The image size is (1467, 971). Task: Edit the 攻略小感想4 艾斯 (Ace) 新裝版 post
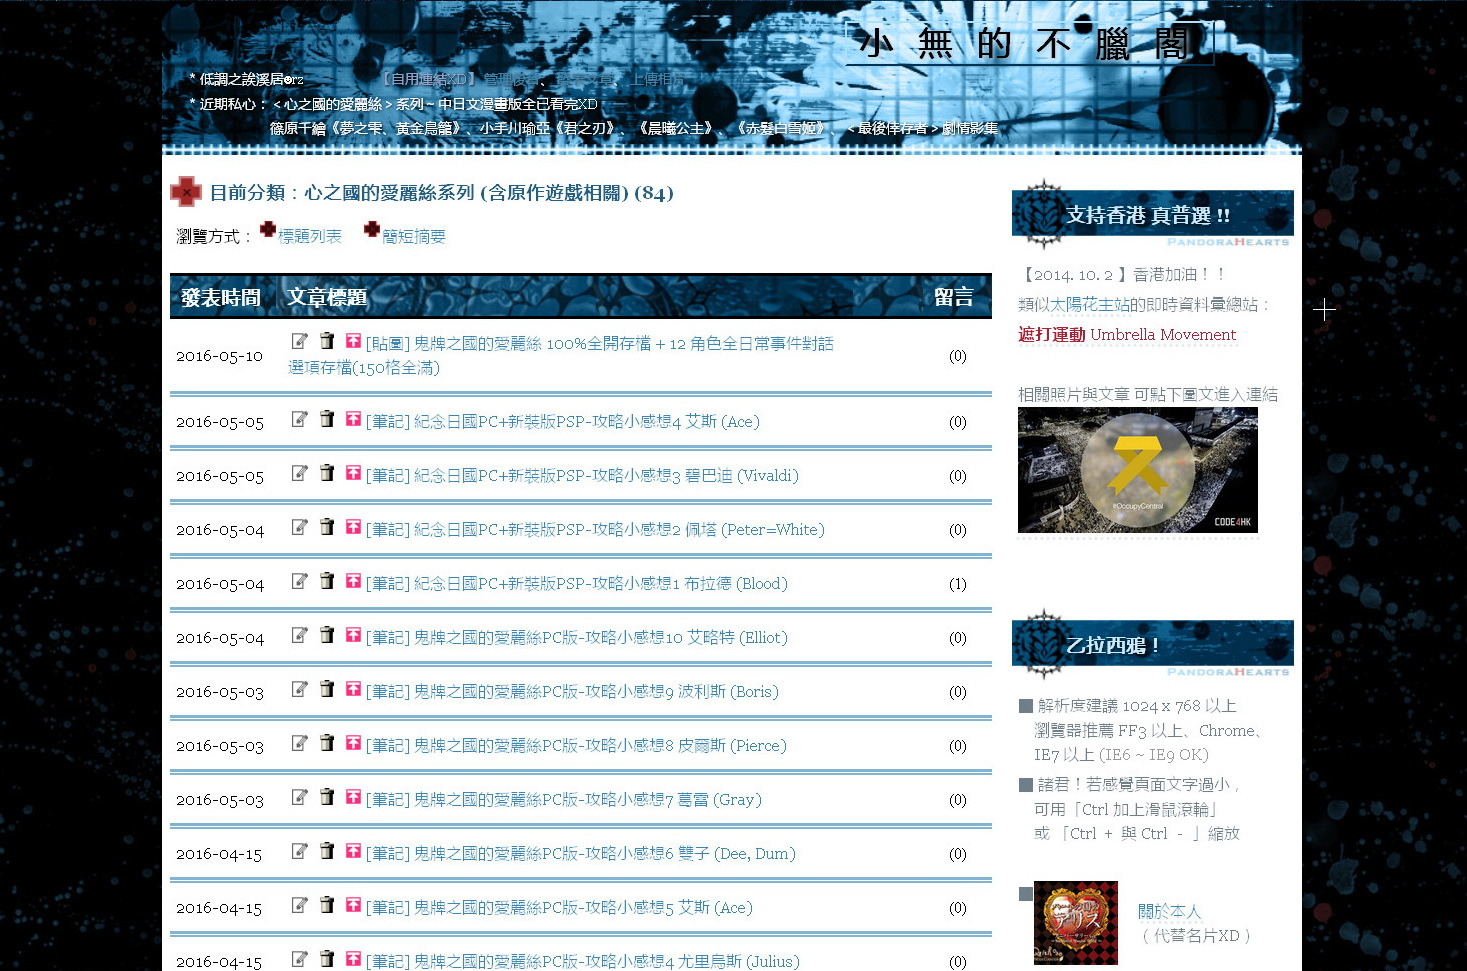[299, 419]
